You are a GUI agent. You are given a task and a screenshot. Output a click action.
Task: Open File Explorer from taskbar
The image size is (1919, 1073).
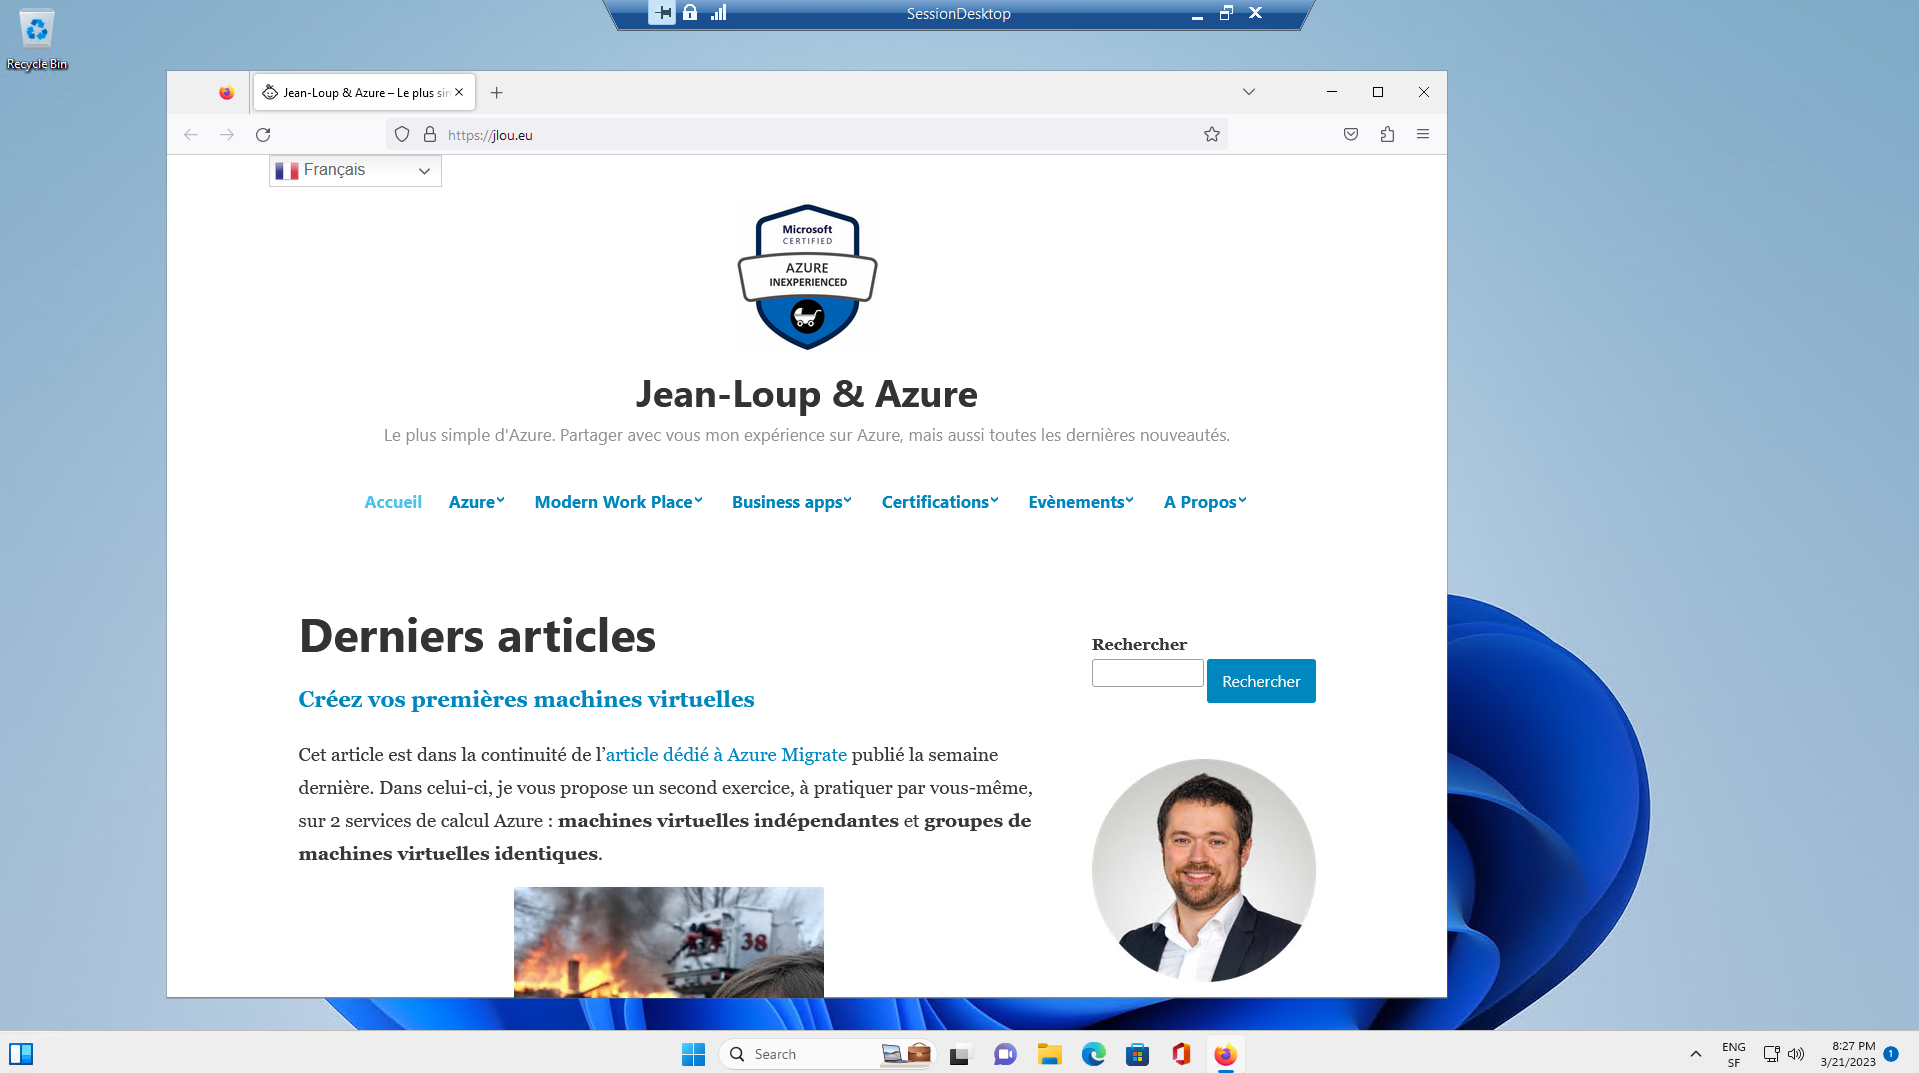coord(1049,1054)
